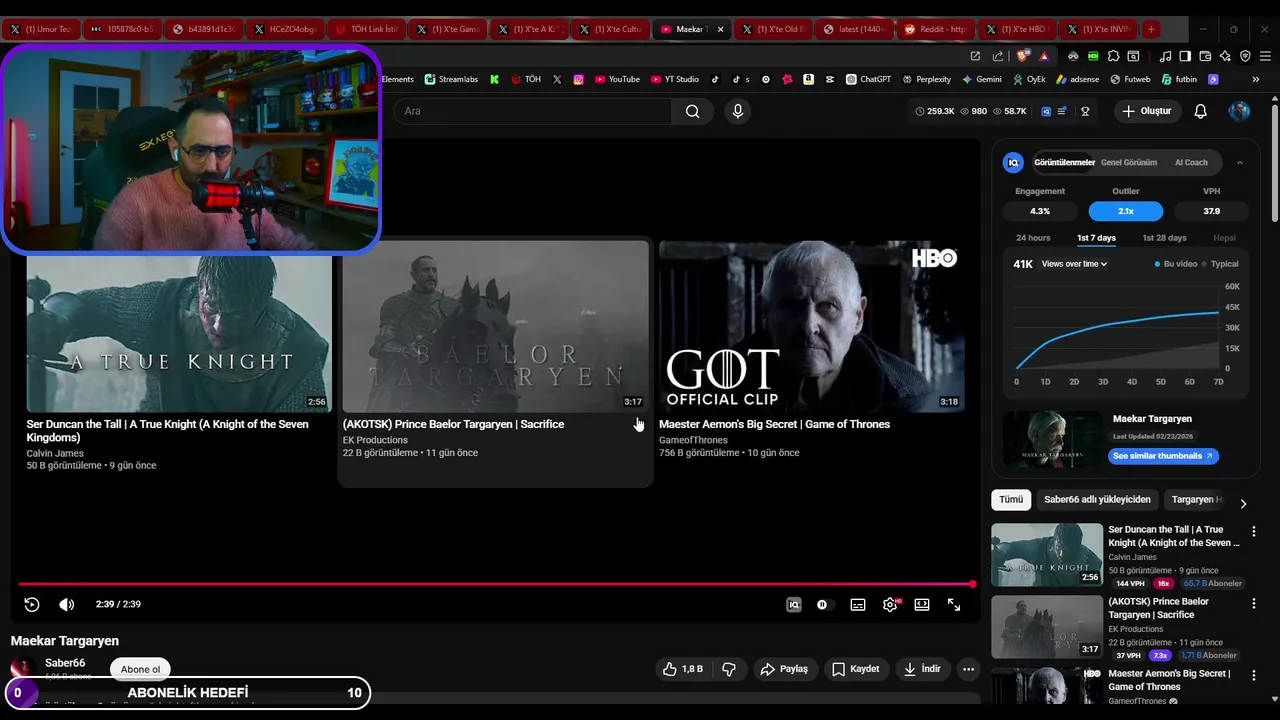
Task: Open the Streamlabs bookmark
Action: click(x=451, y=79)
